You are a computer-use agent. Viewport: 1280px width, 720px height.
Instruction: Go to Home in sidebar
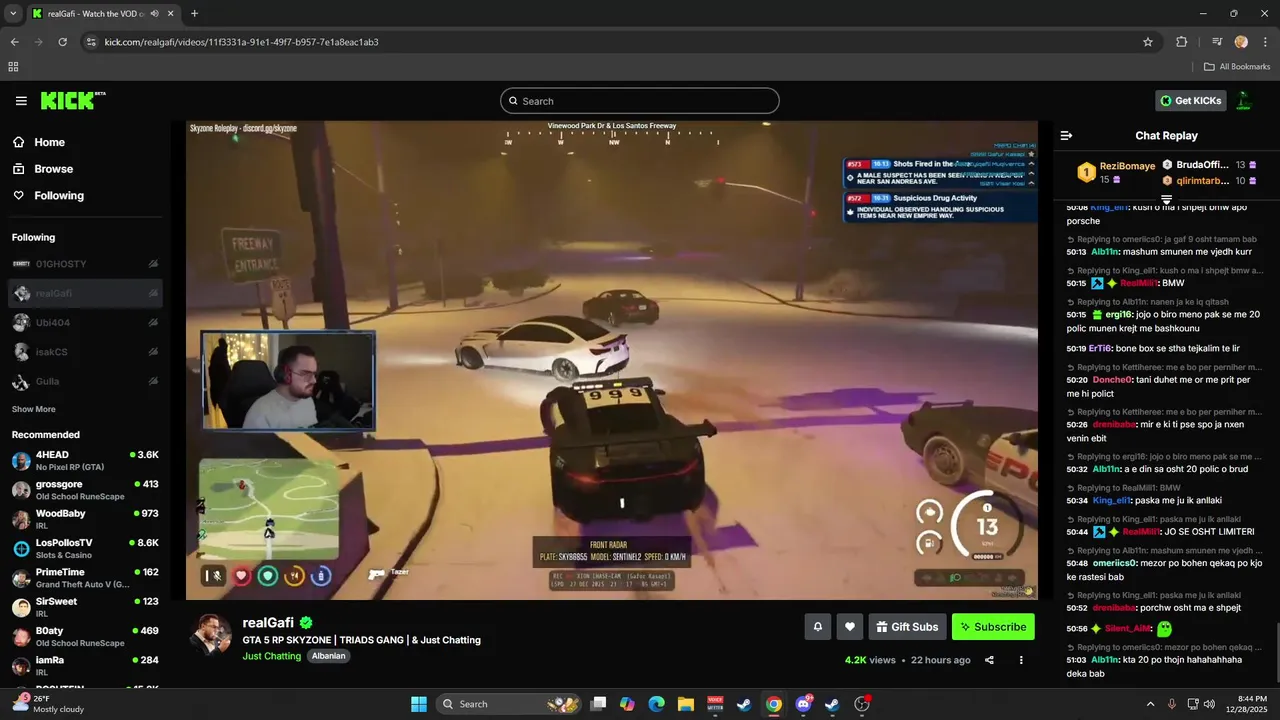pyautogui.click(x=49, y=142)
